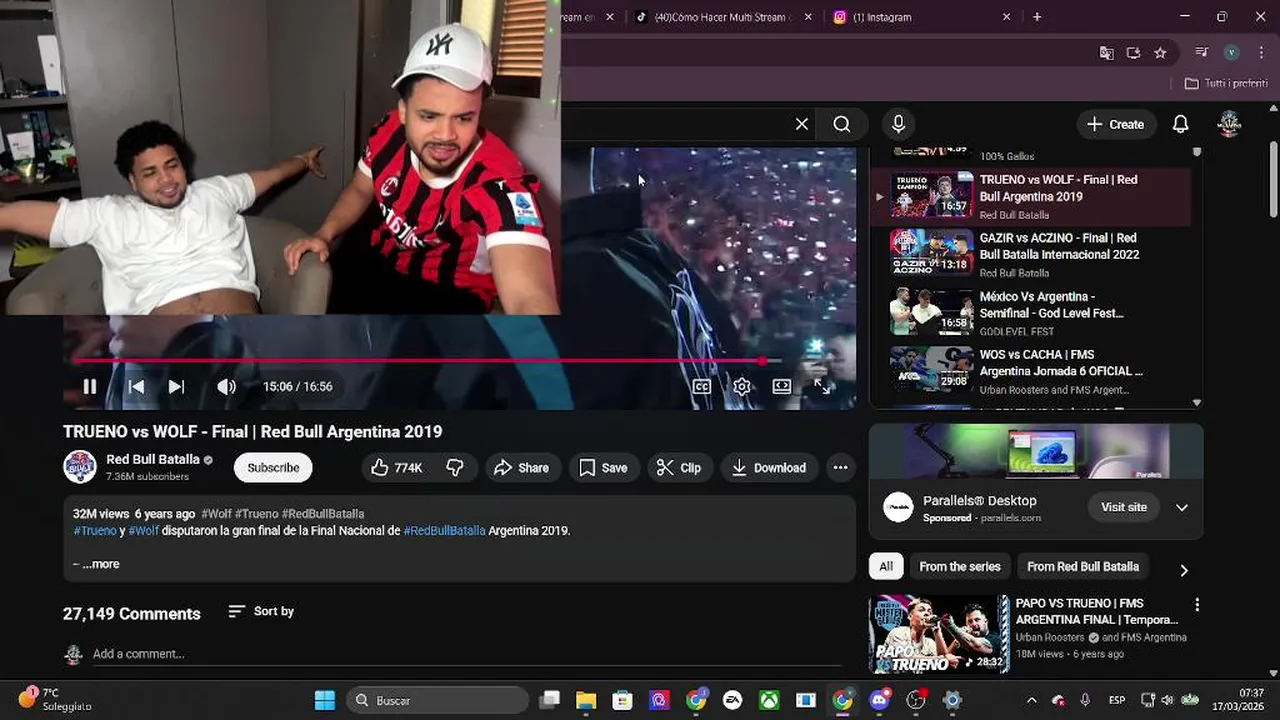Open YouTube notifications bell
1280x720 pixels.
(x=1181, y=124)
